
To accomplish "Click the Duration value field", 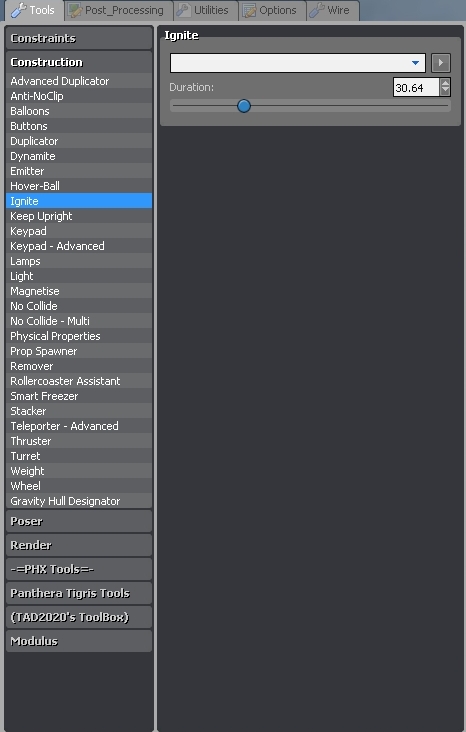I will [416, 87].
